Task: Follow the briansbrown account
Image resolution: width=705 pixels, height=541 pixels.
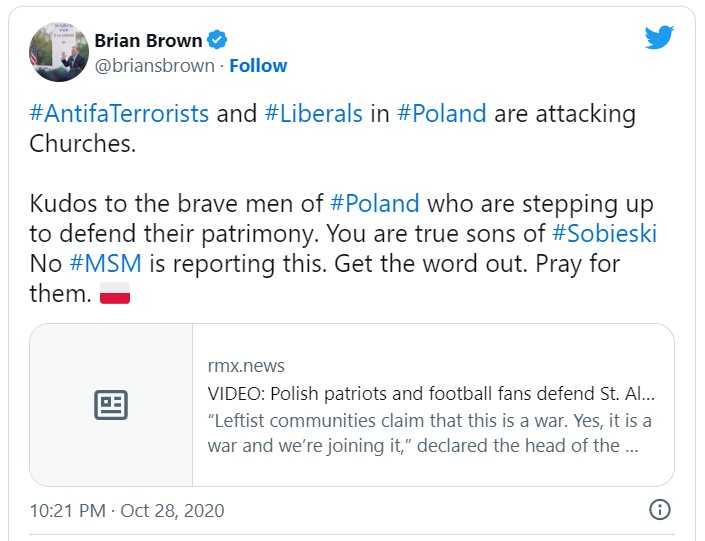Action: pyautogui.click(x=258, y=66)
